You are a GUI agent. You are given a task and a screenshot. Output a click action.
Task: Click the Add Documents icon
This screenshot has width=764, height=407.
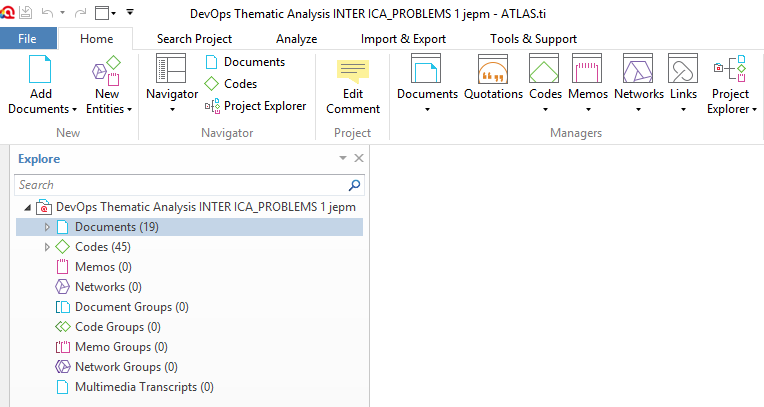pyautogui.click(x=40, y=69)
